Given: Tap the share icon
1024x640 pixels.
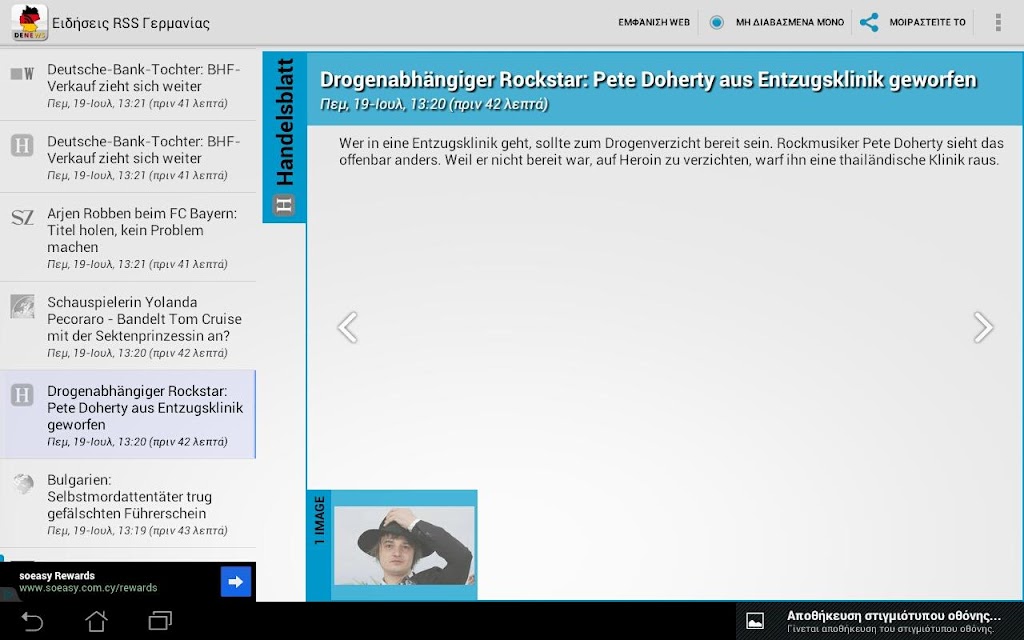Looking at the screenshot, I should (869, 22).
